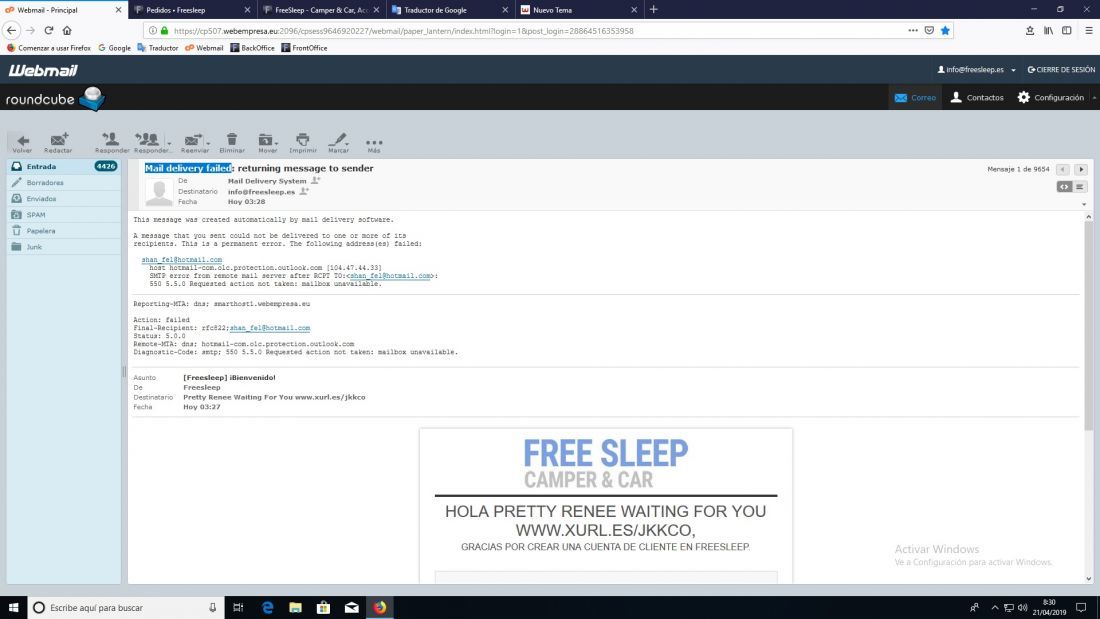This screenshot has width=1100, height=619.
Task: Add Mail Delivery System to contacts
Action: (x=316, y=180)
